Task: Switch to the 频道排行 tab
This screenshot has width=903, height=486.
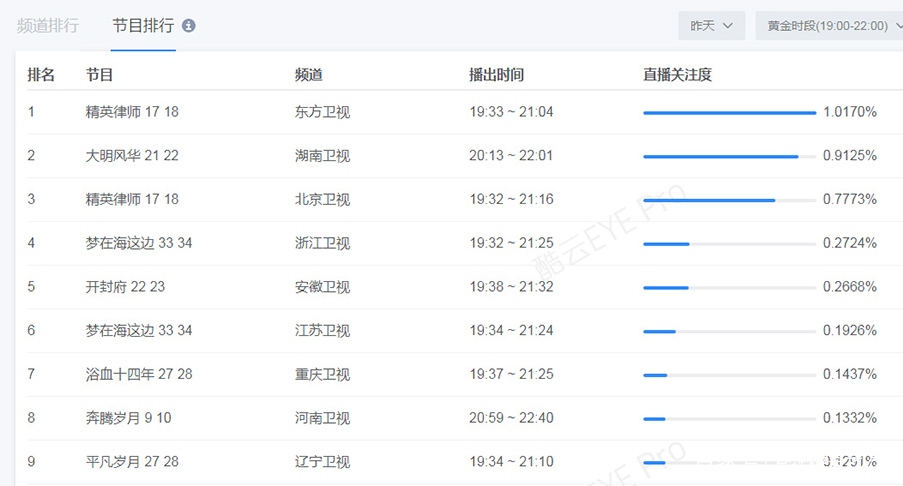Action: coord(47,26)
